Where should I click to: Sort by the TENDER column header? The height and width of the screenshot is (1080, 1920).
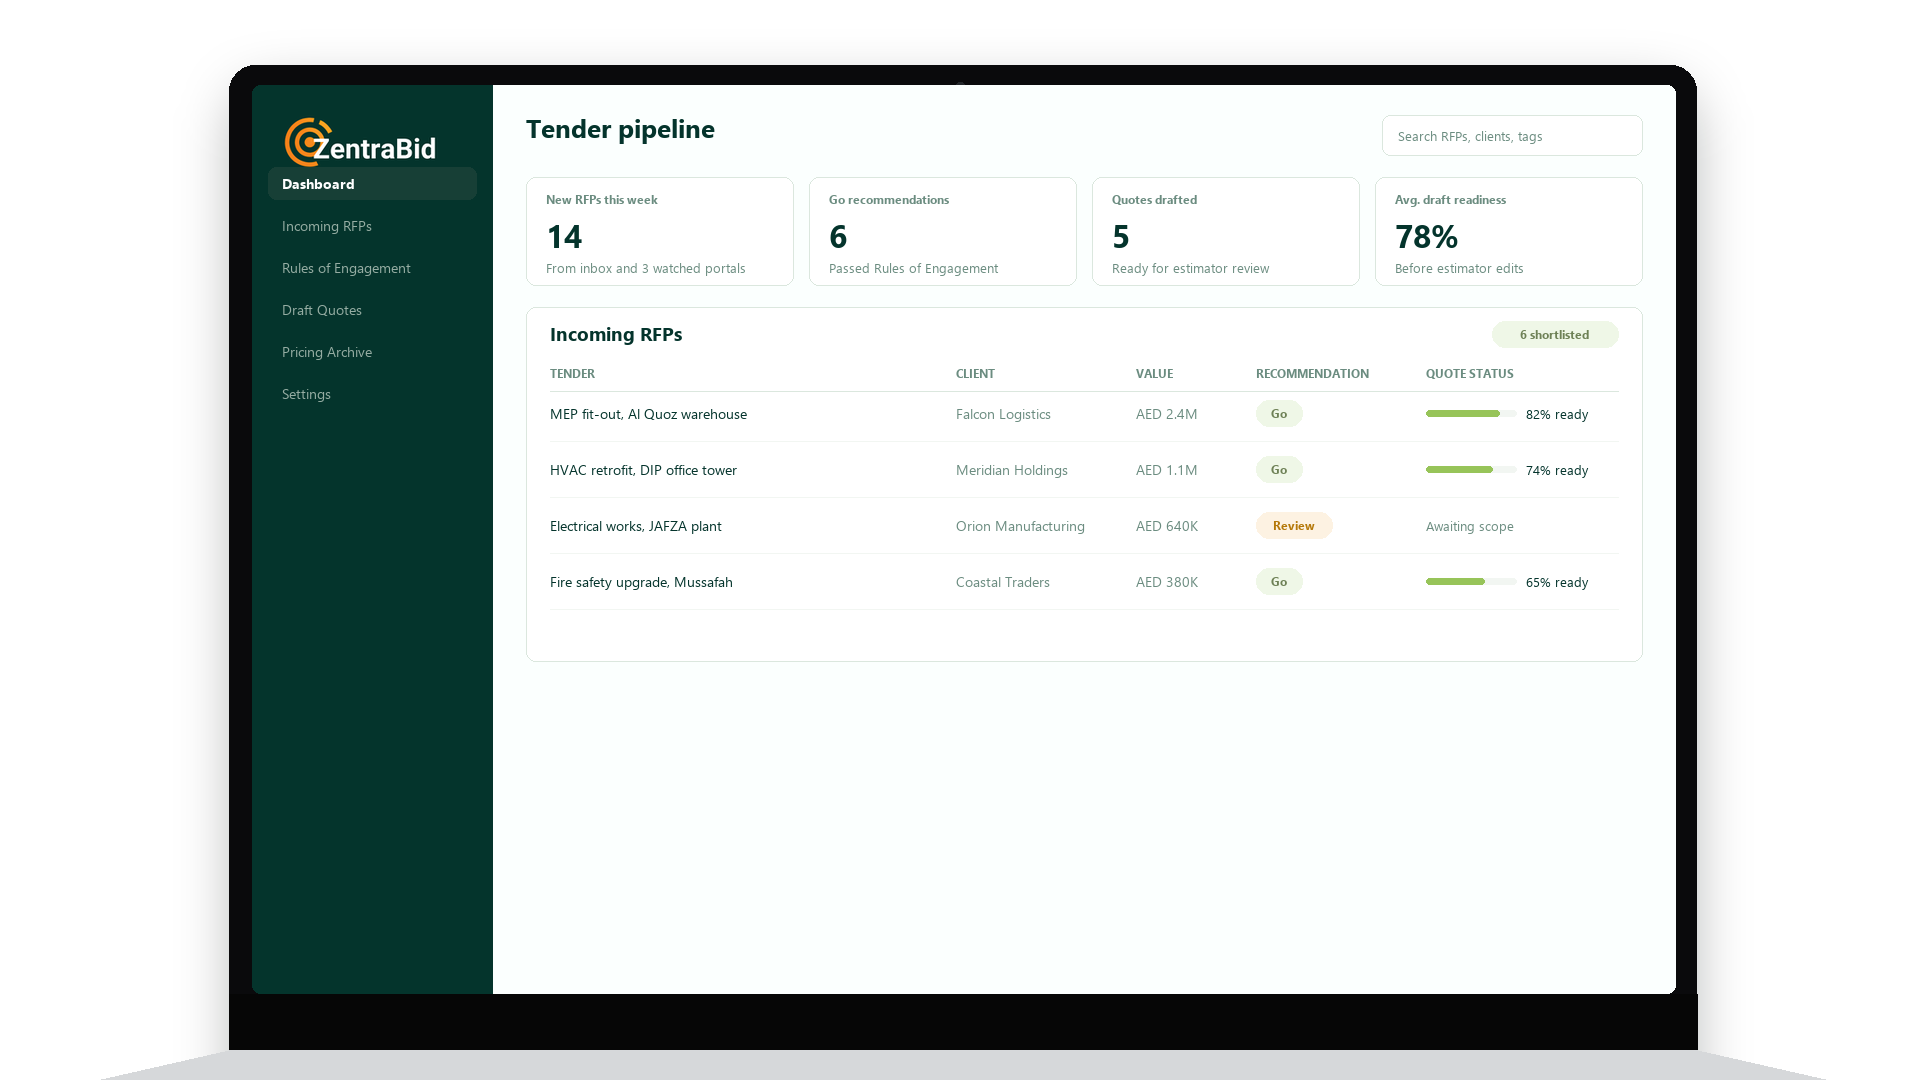(572, 374)
